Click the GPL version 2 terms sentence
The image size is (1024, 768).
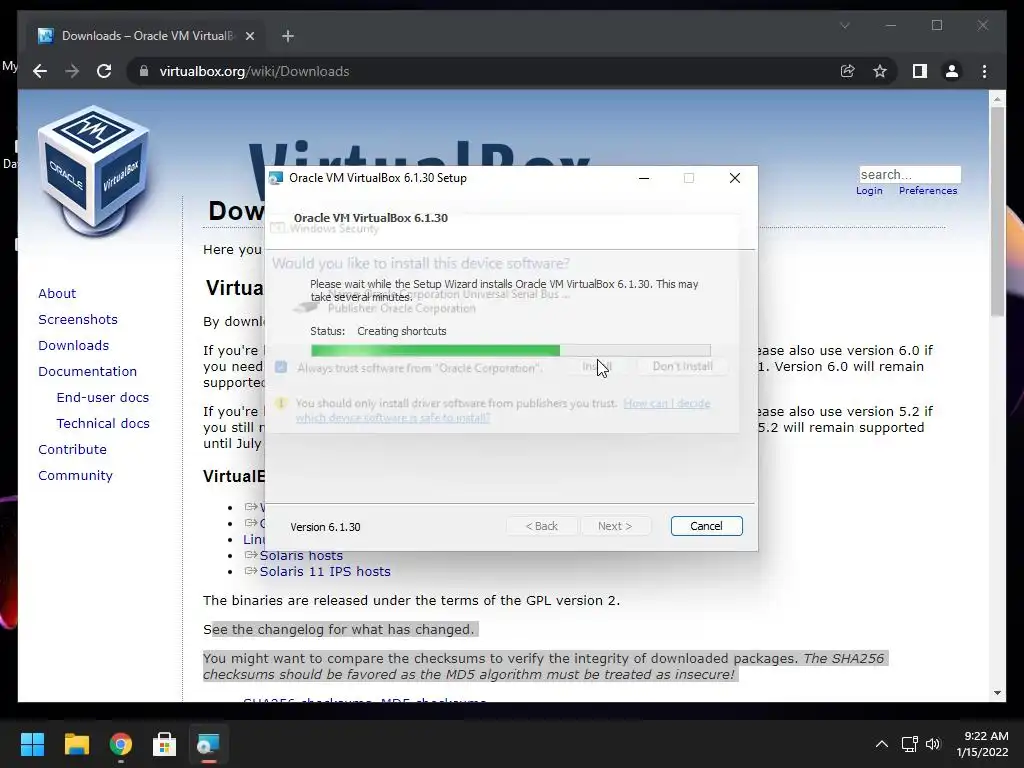tap(411, 600)
